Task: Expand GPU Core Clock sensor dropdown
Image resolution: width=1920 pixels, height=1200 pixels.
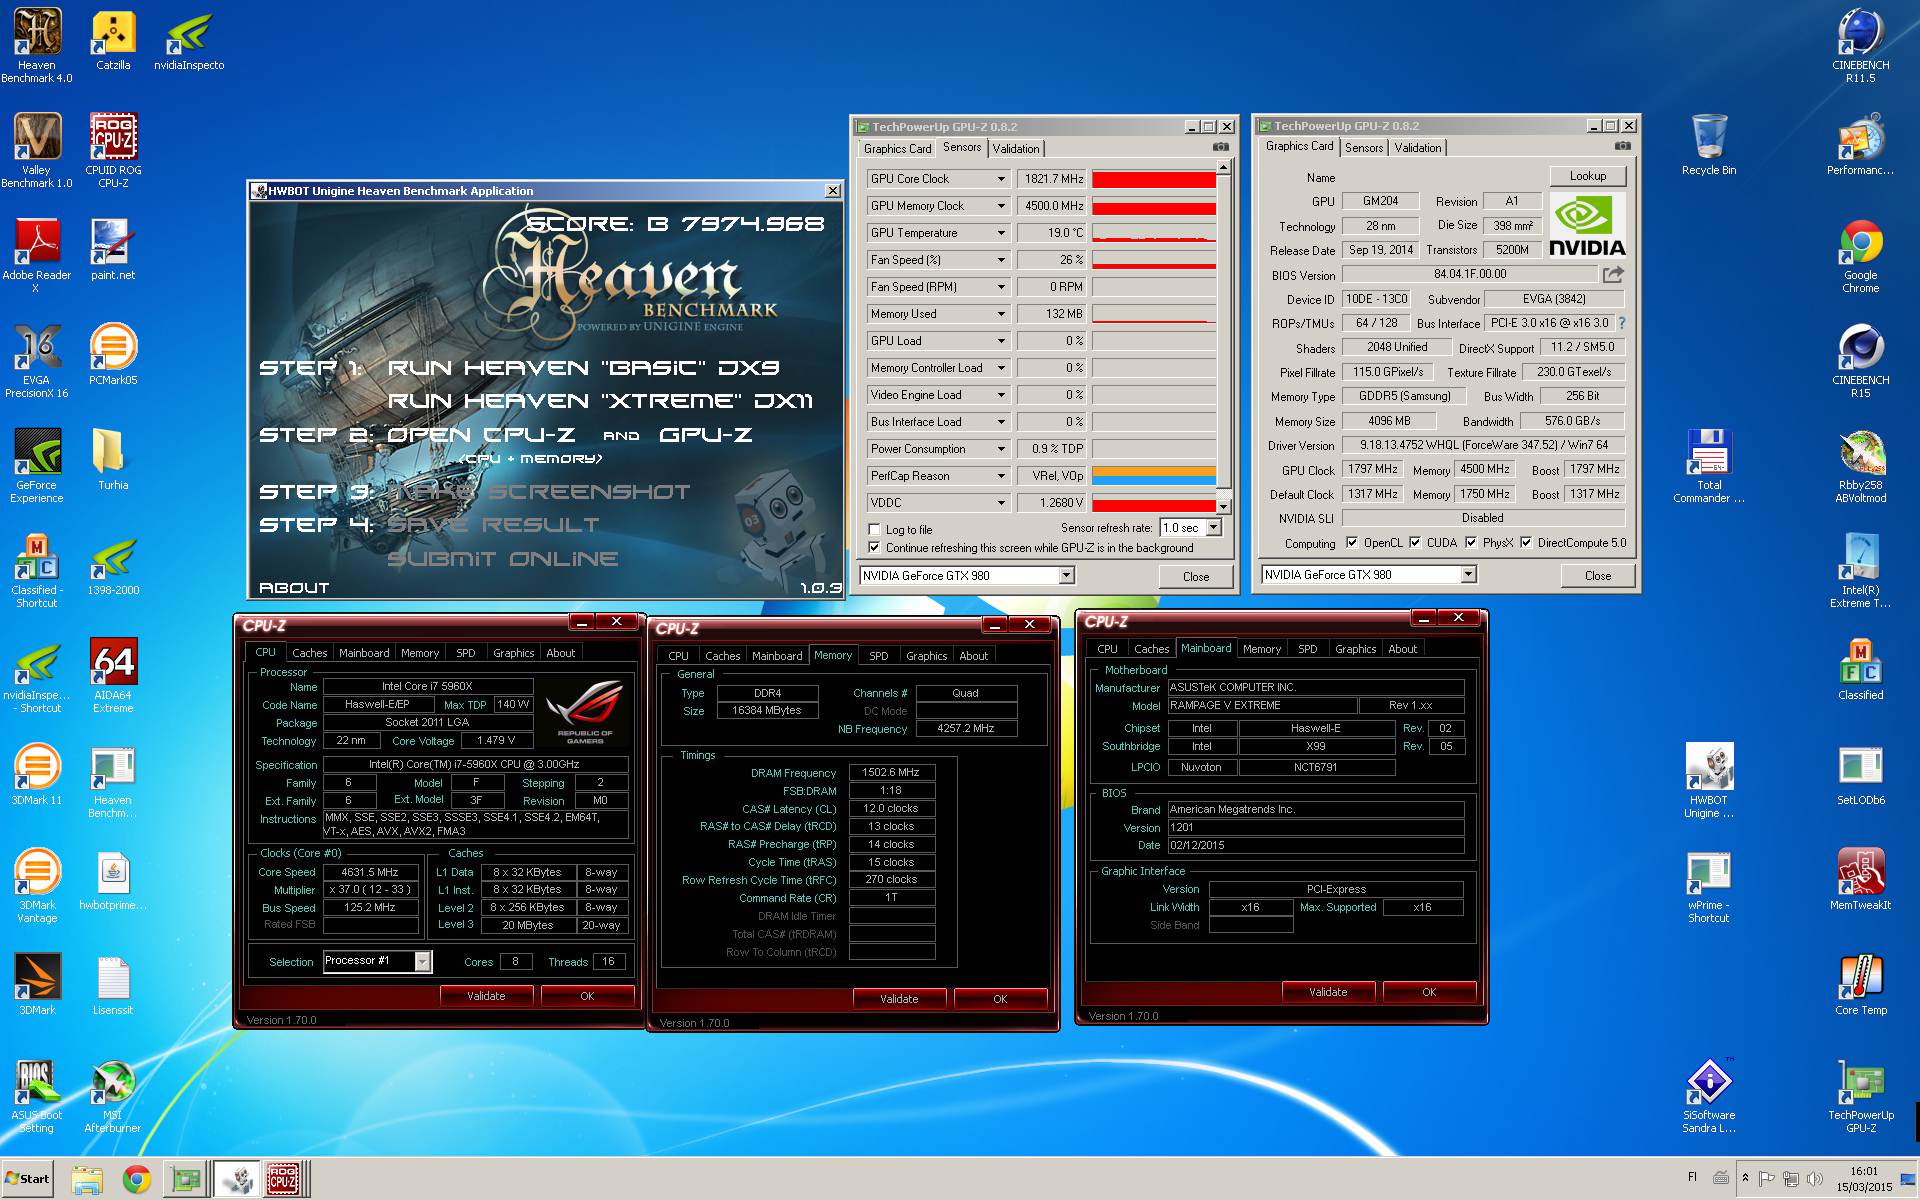Action: coord(1000,179)
